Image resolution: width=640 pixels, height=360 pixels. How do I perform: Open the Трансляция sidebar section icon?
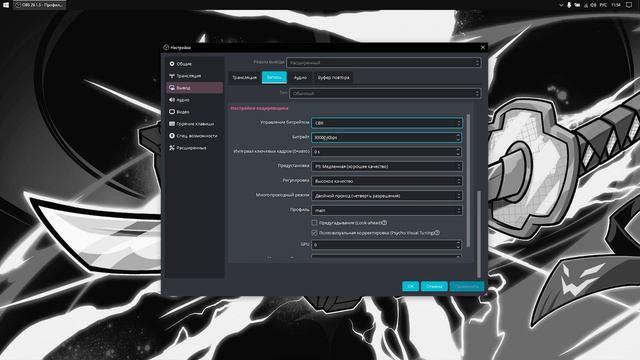pyautogui.click(x=172, y=76)
